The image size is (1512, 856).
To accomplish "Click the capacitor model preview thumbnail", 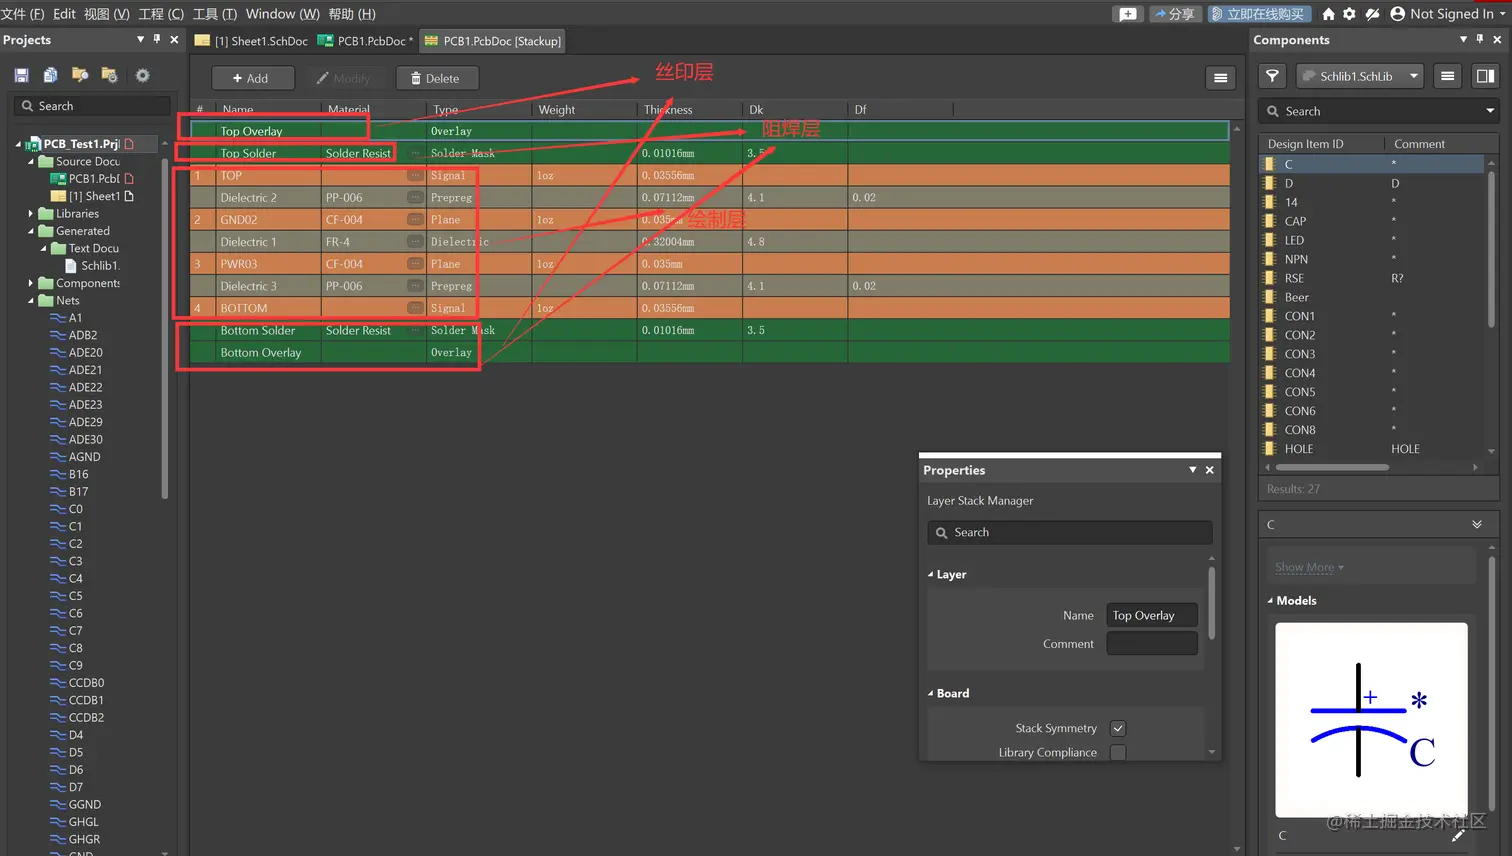I will [x=1371, y=720].
